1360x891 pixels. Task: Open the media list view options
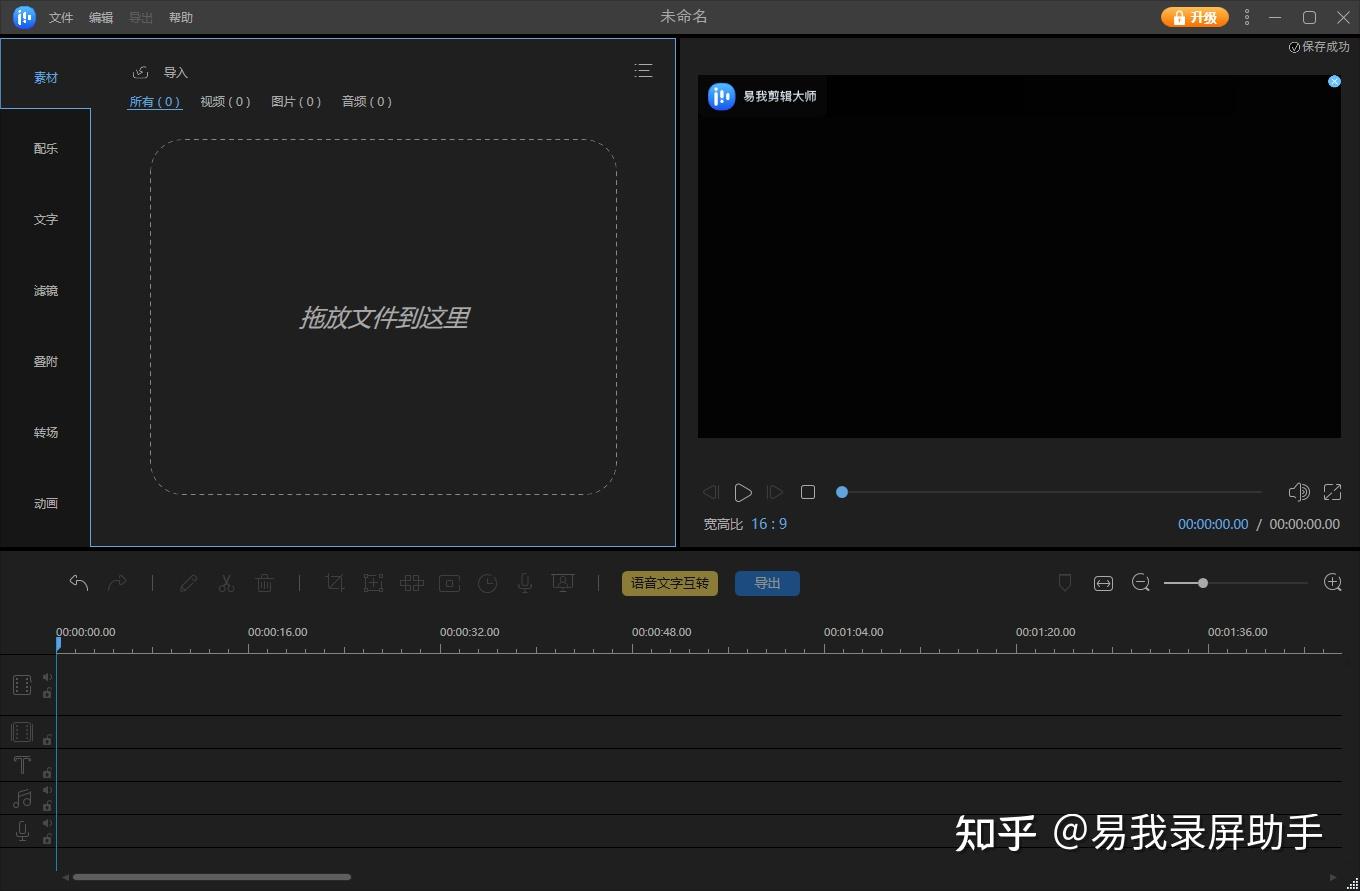coord(643,70)
